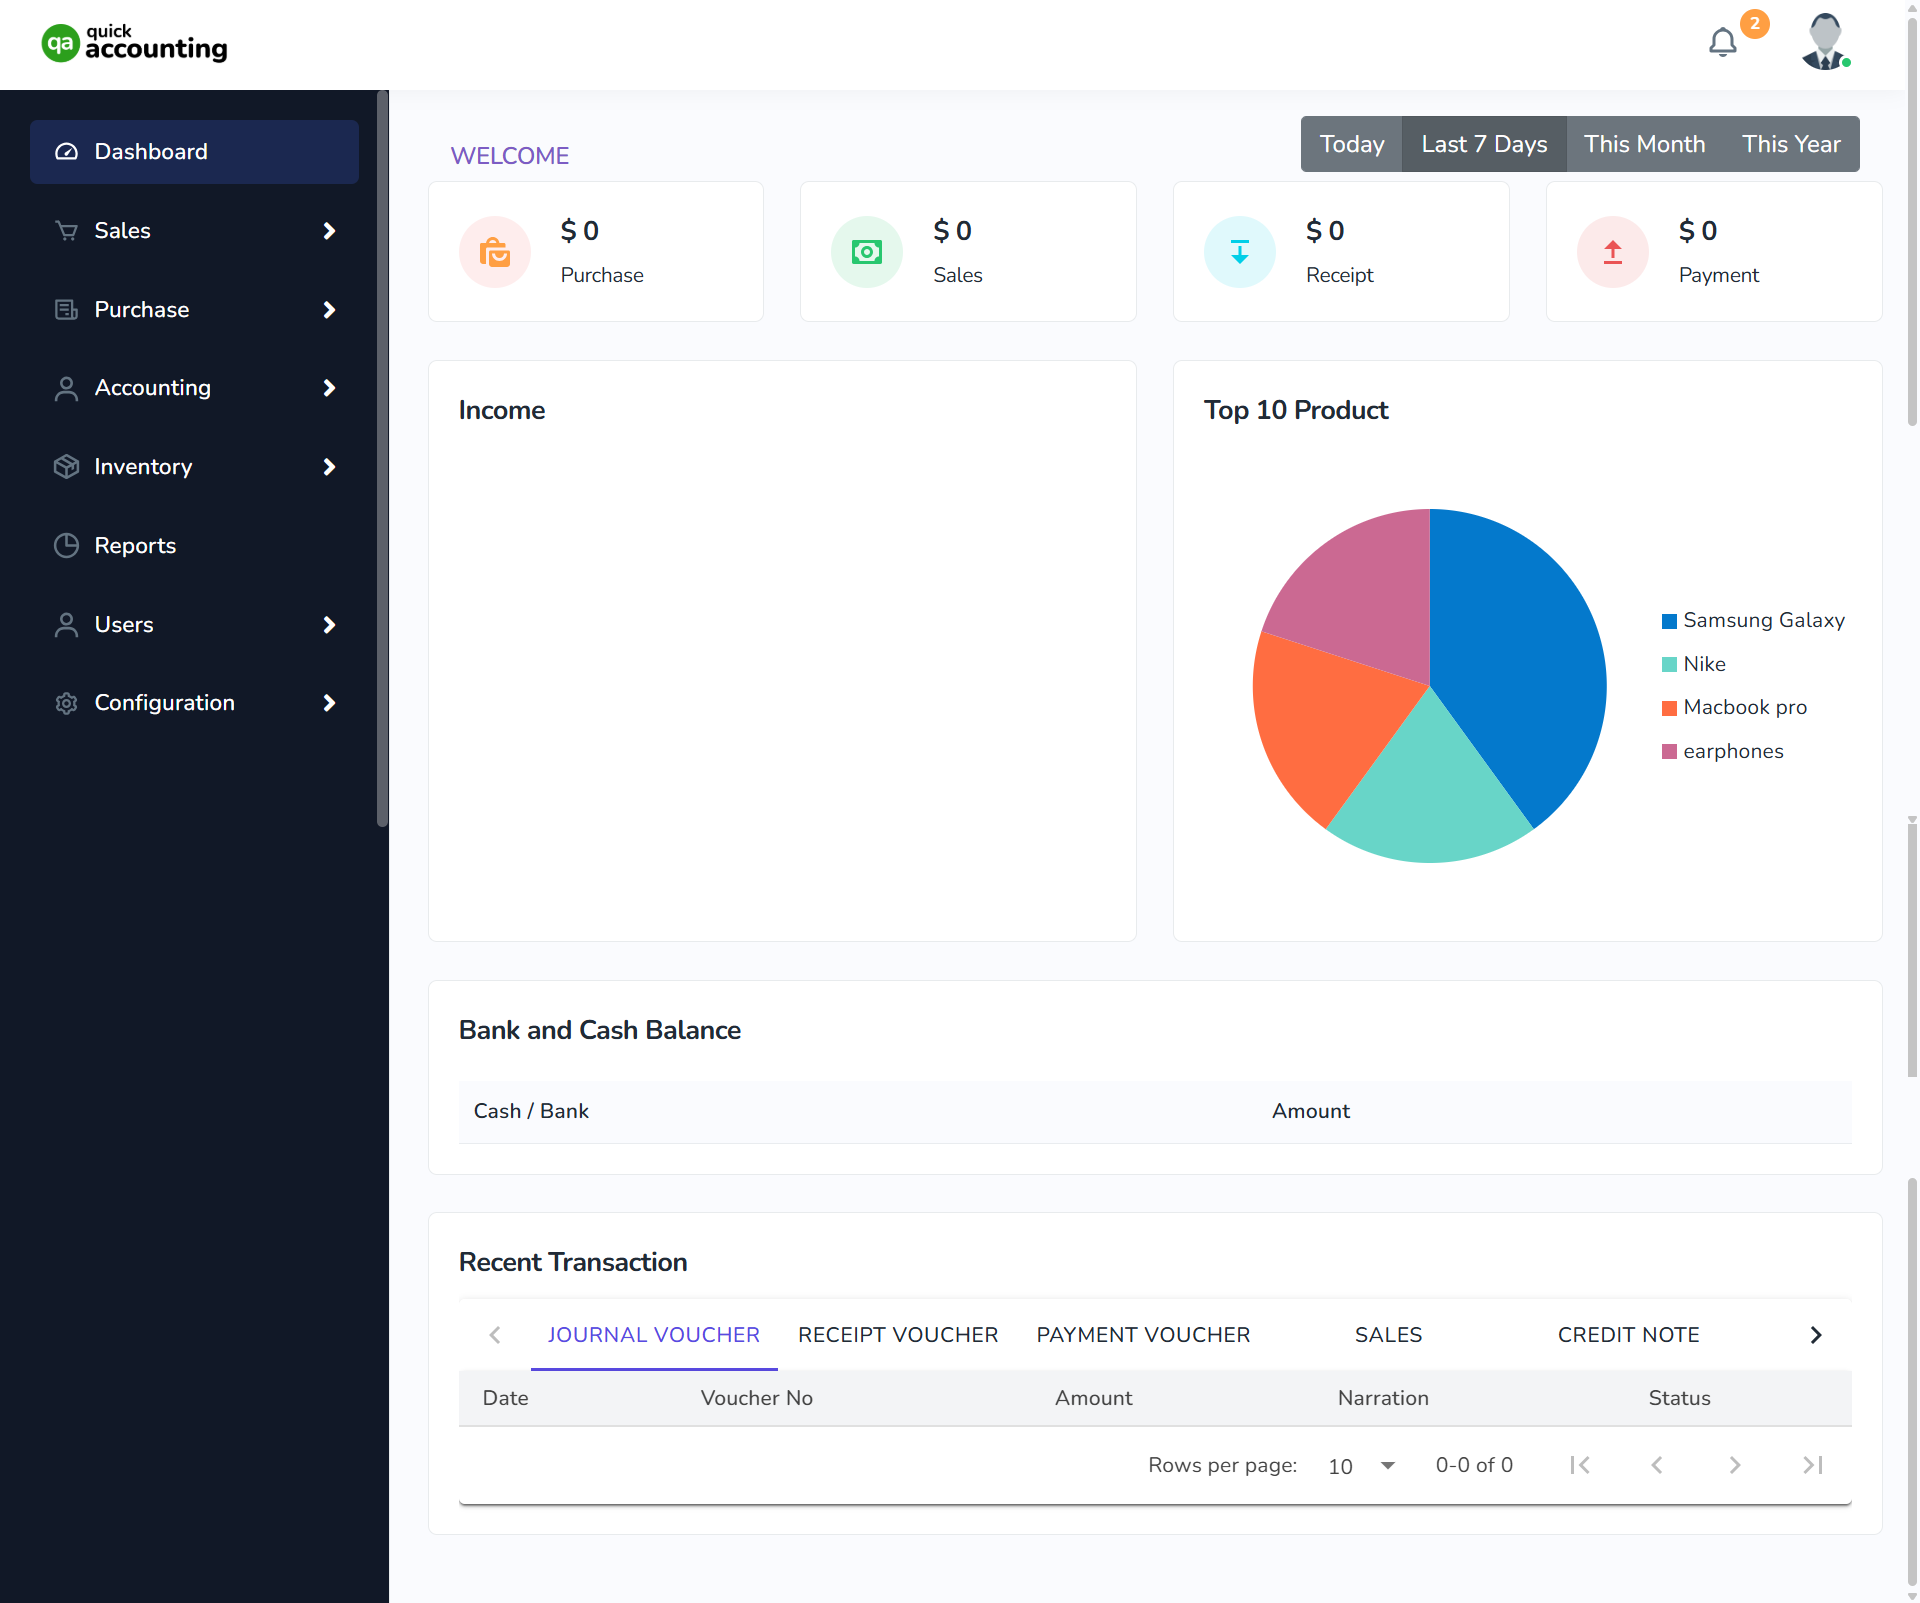Click the Purchase invoice icon in the sidebar
The height and width of the screenshot is (1603, 1920).
click(x=66, y=309)
